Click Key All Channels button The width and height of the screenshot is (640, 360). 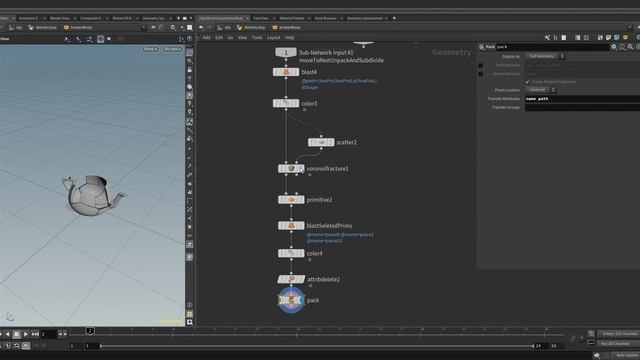[x=618, y=344]
